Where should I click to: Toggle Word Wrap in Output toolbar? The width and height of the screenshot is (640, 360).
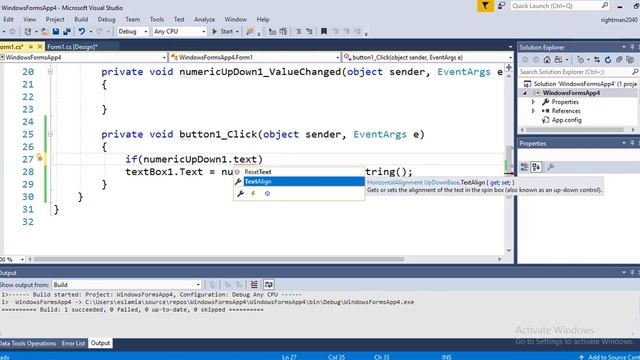point(269,284)
